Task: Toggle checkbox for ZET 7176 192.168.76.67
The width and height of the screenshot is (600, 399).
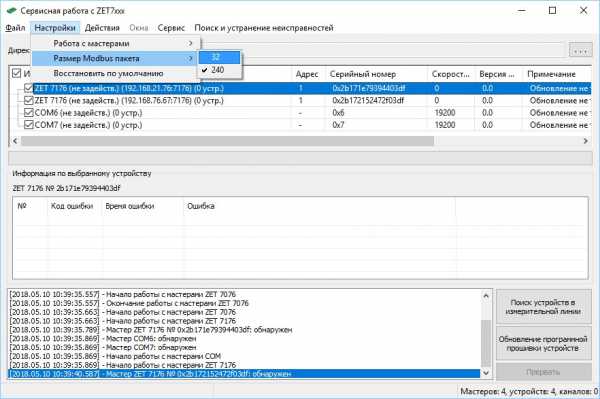Action: point(29,101)
